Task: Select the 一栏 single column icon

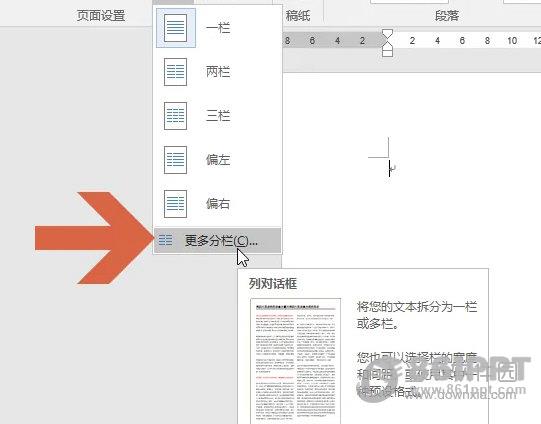Action: click(x=176, y=28)
